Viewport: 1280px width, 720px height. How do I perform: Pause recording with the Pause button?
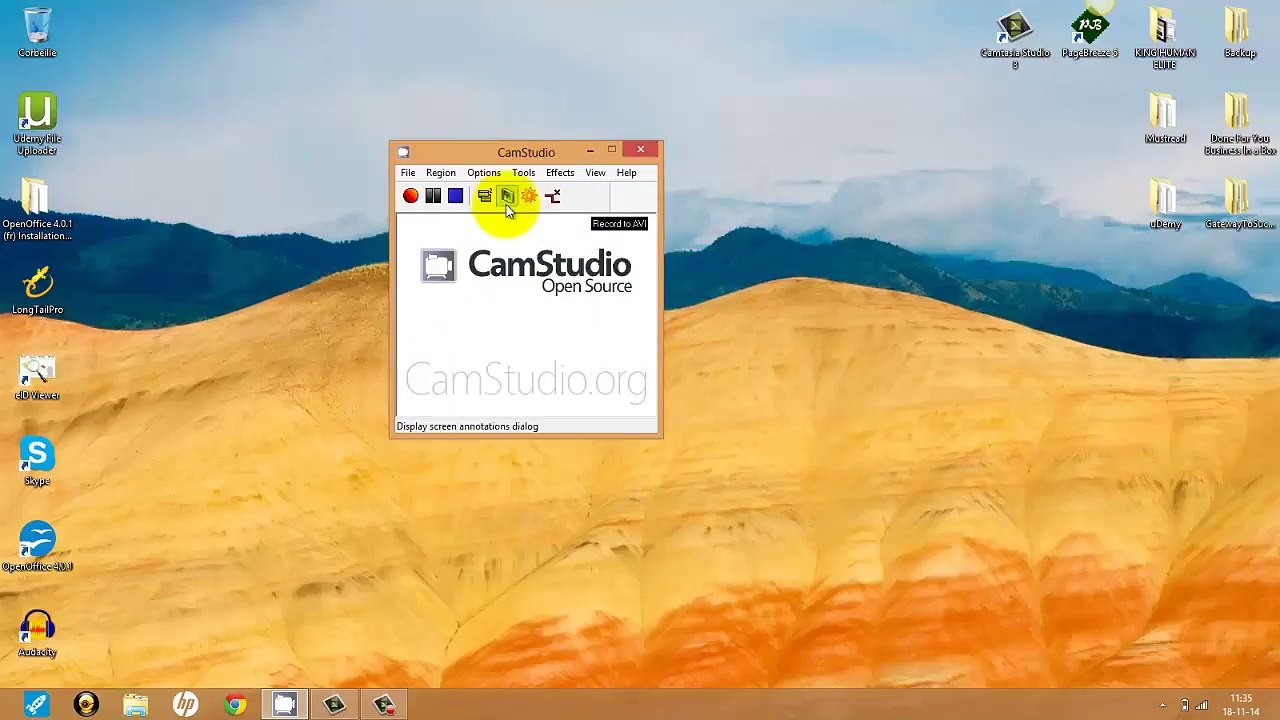[x=433, y=196]
